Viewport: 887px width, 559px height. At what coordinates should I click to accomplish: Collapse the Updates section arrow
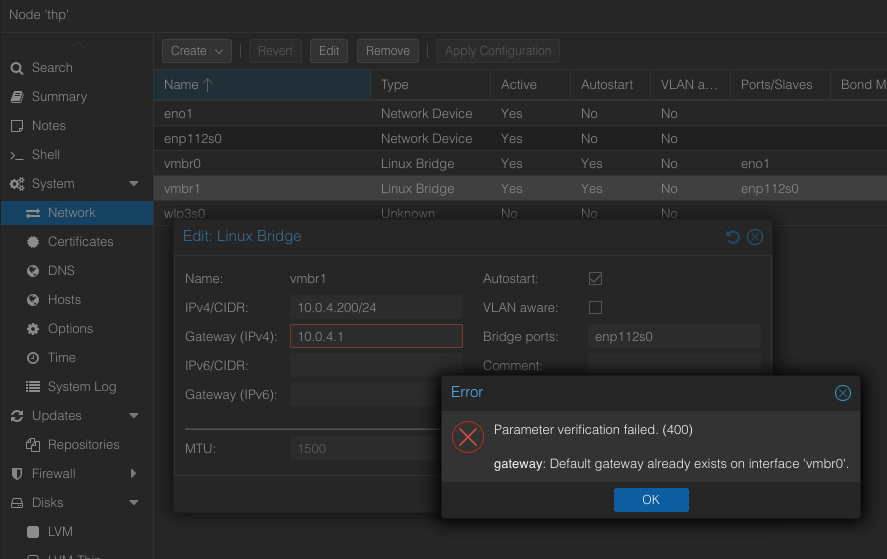134,416
